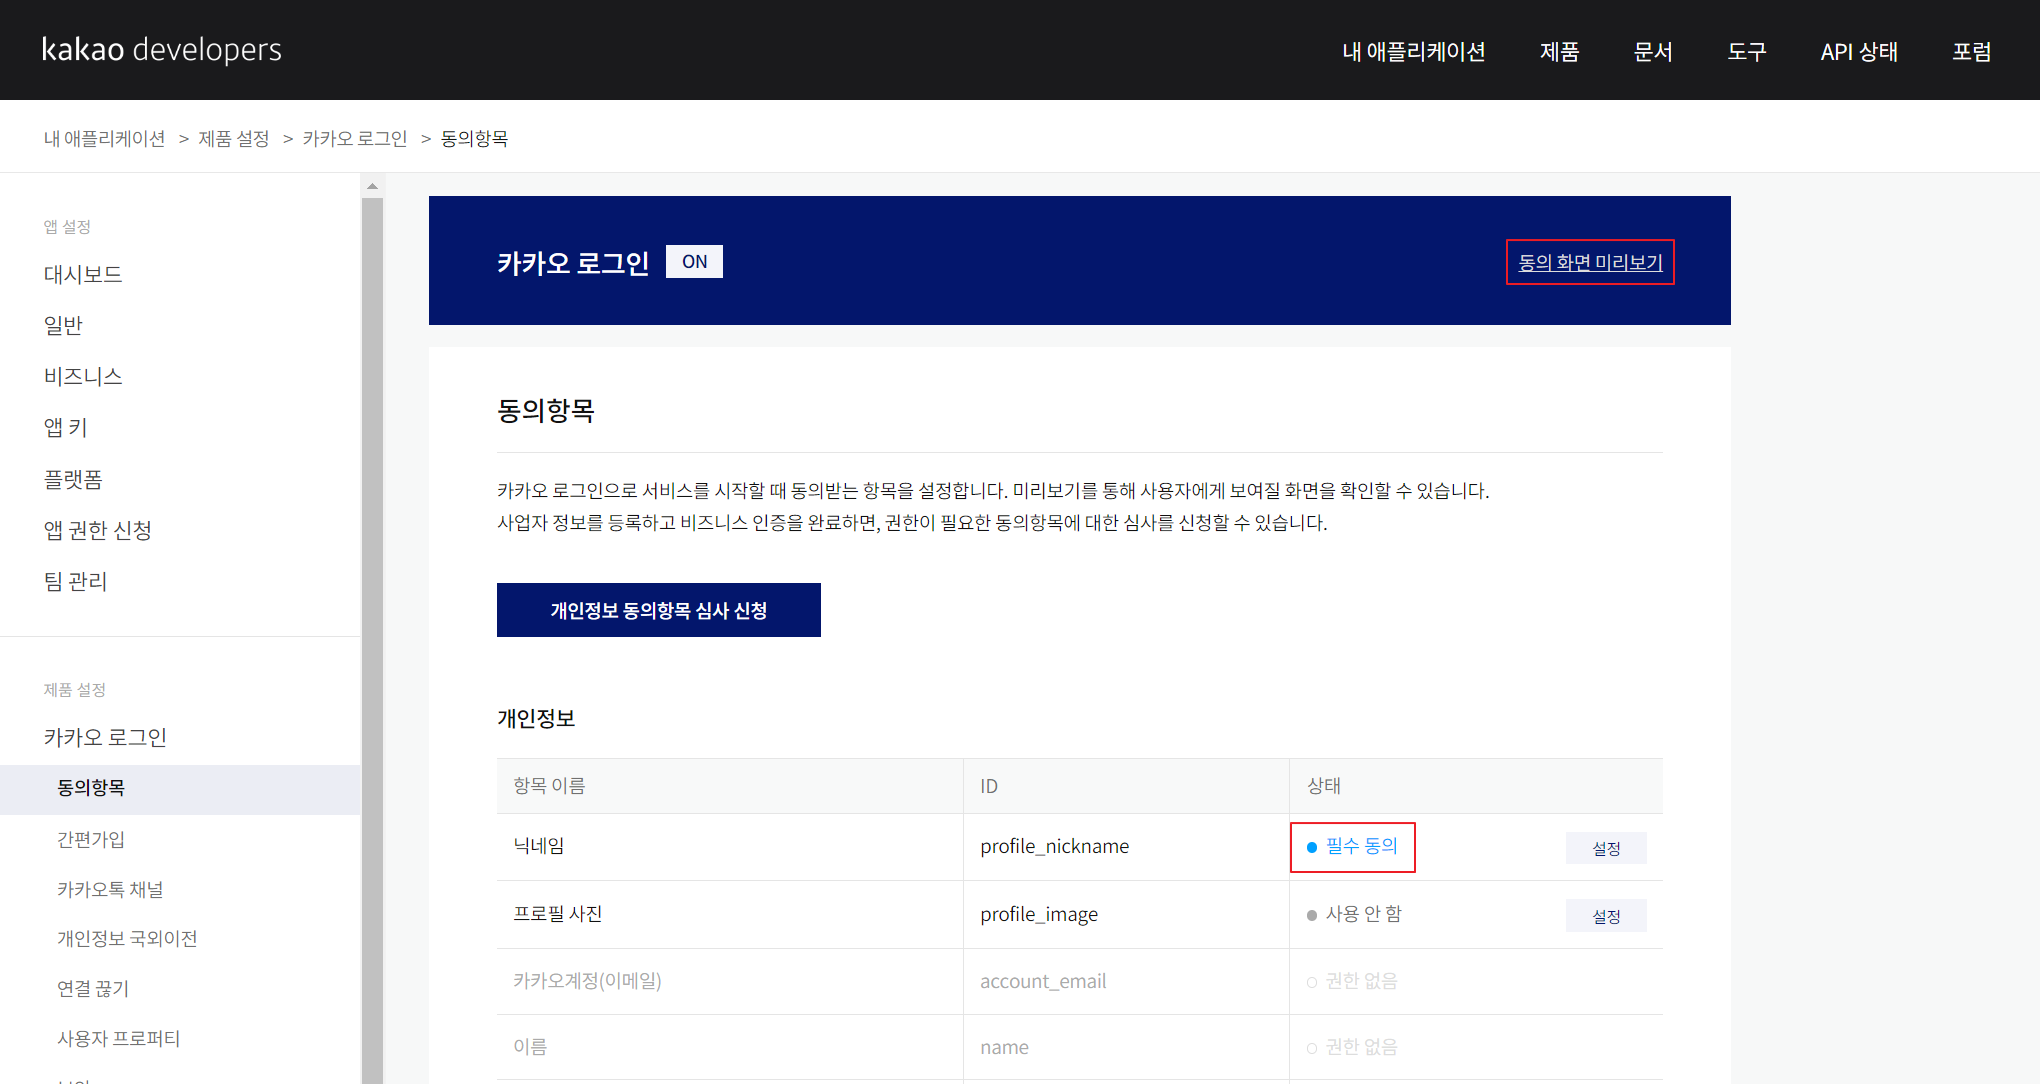Select 카카오톡 채널 sidebar sub-item
The height and width of the screenshot is (1084, 2040).
point(110,889)
